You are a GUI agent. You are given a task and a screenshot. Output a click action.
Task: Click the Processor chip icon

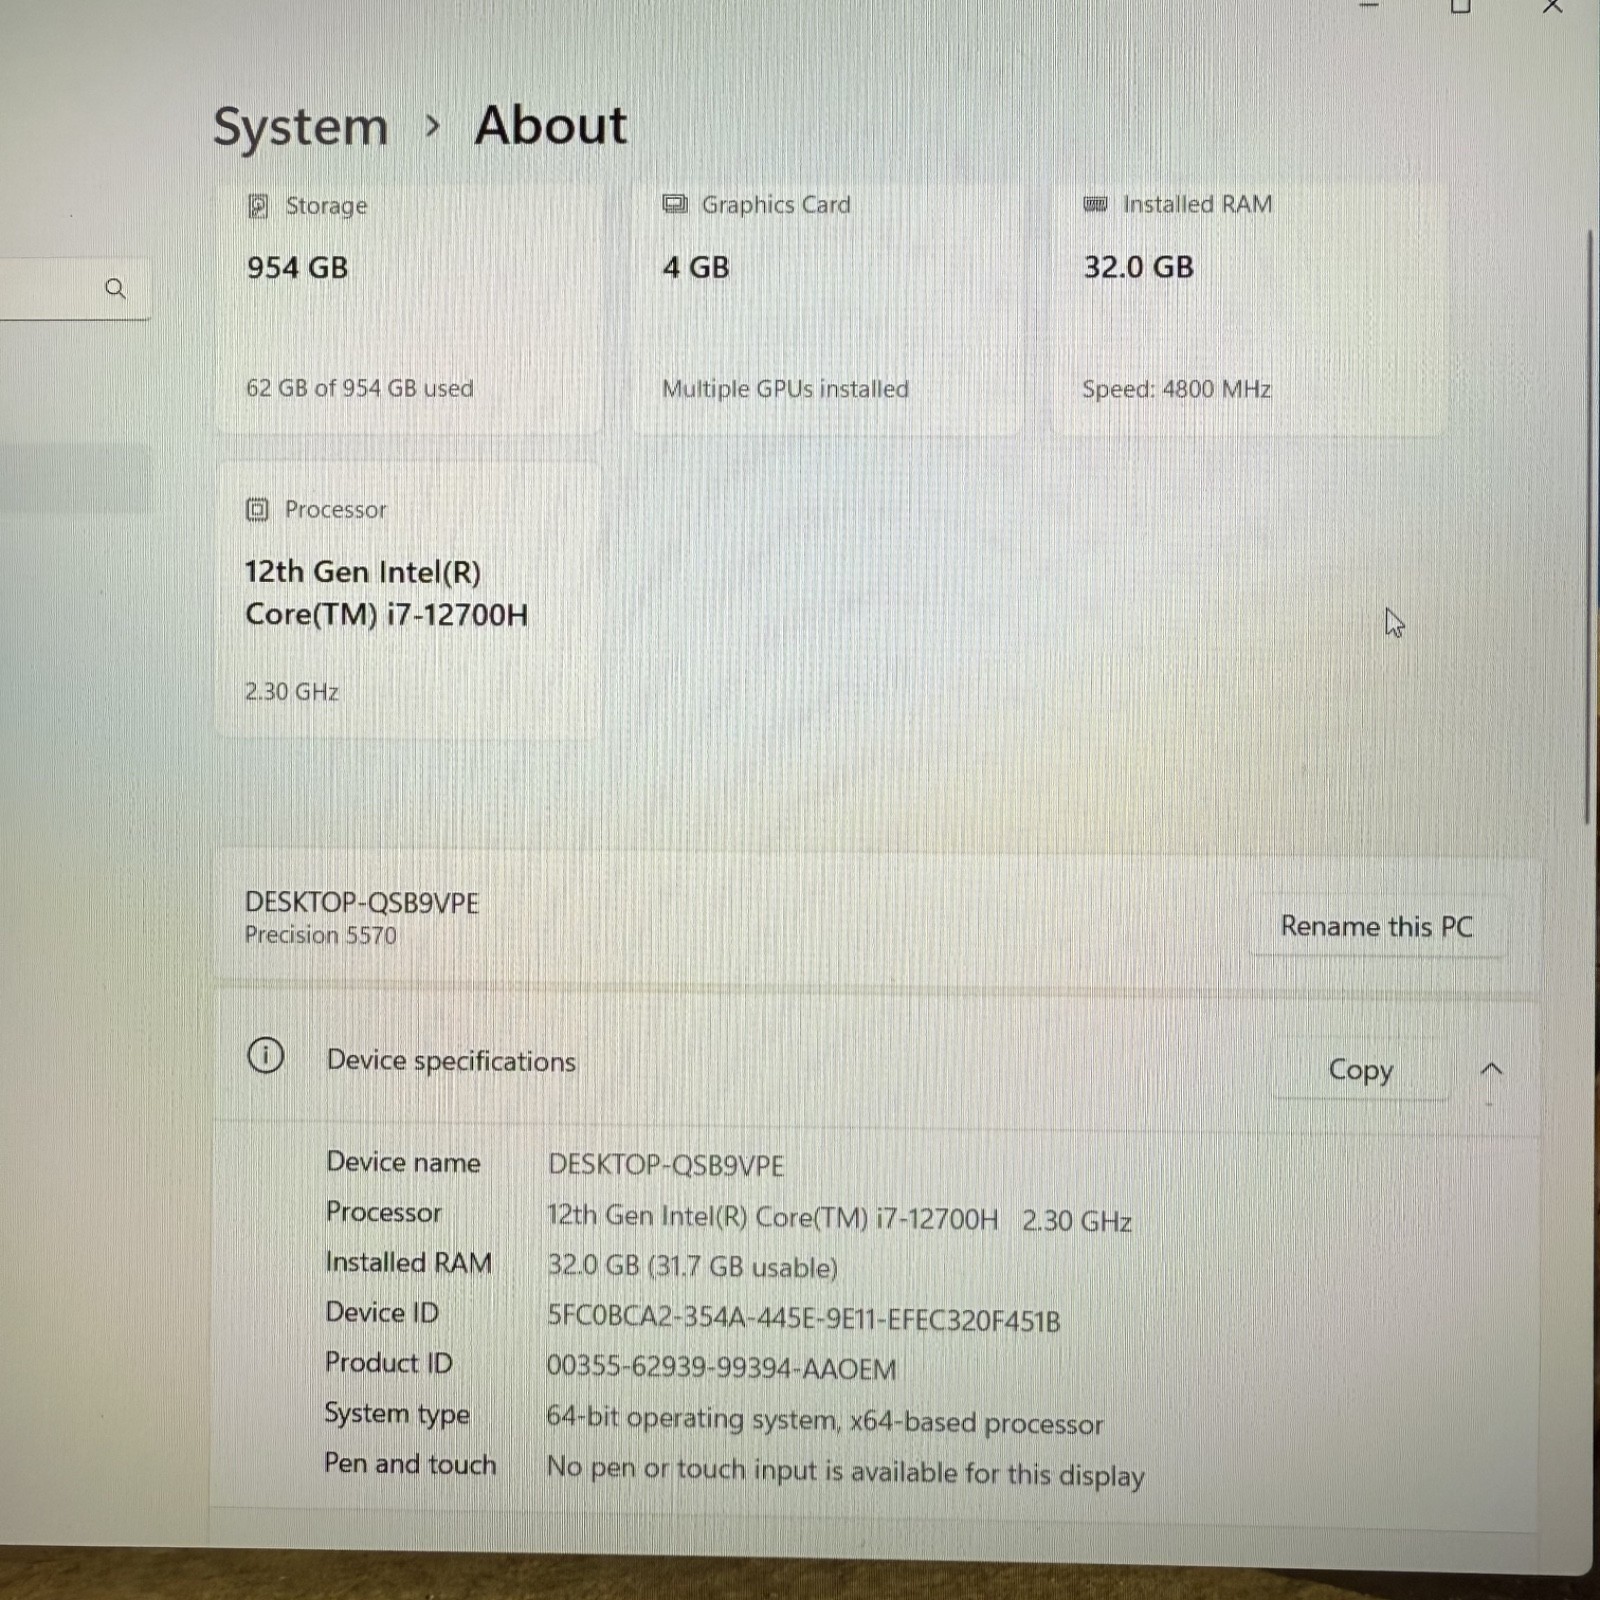[257, 510]
